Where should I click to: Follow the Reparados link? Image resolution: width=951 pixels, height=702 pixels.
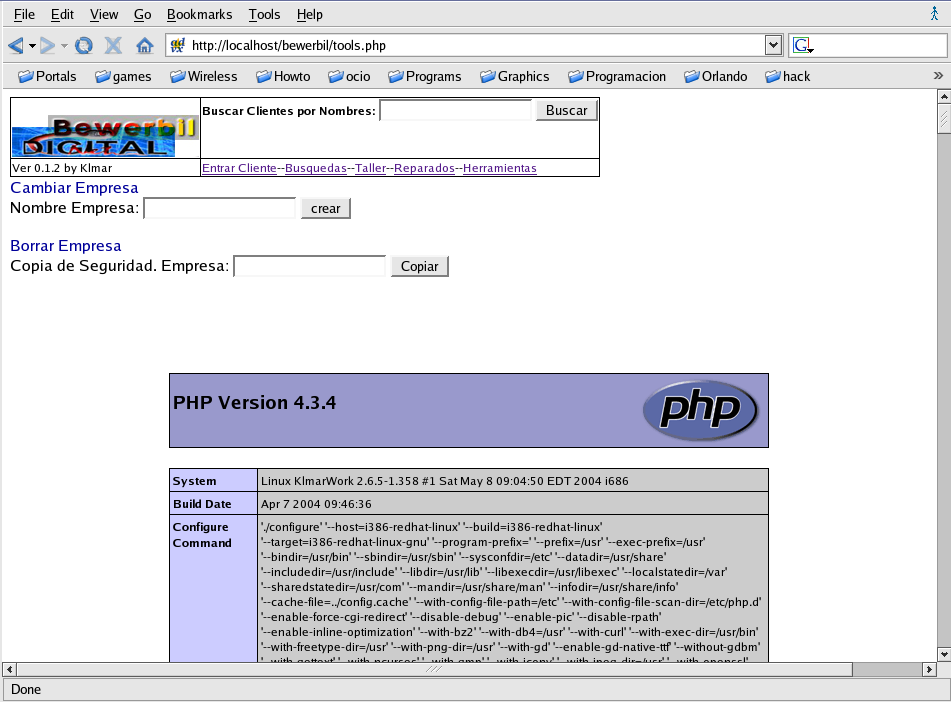click(x=424, y=168)
